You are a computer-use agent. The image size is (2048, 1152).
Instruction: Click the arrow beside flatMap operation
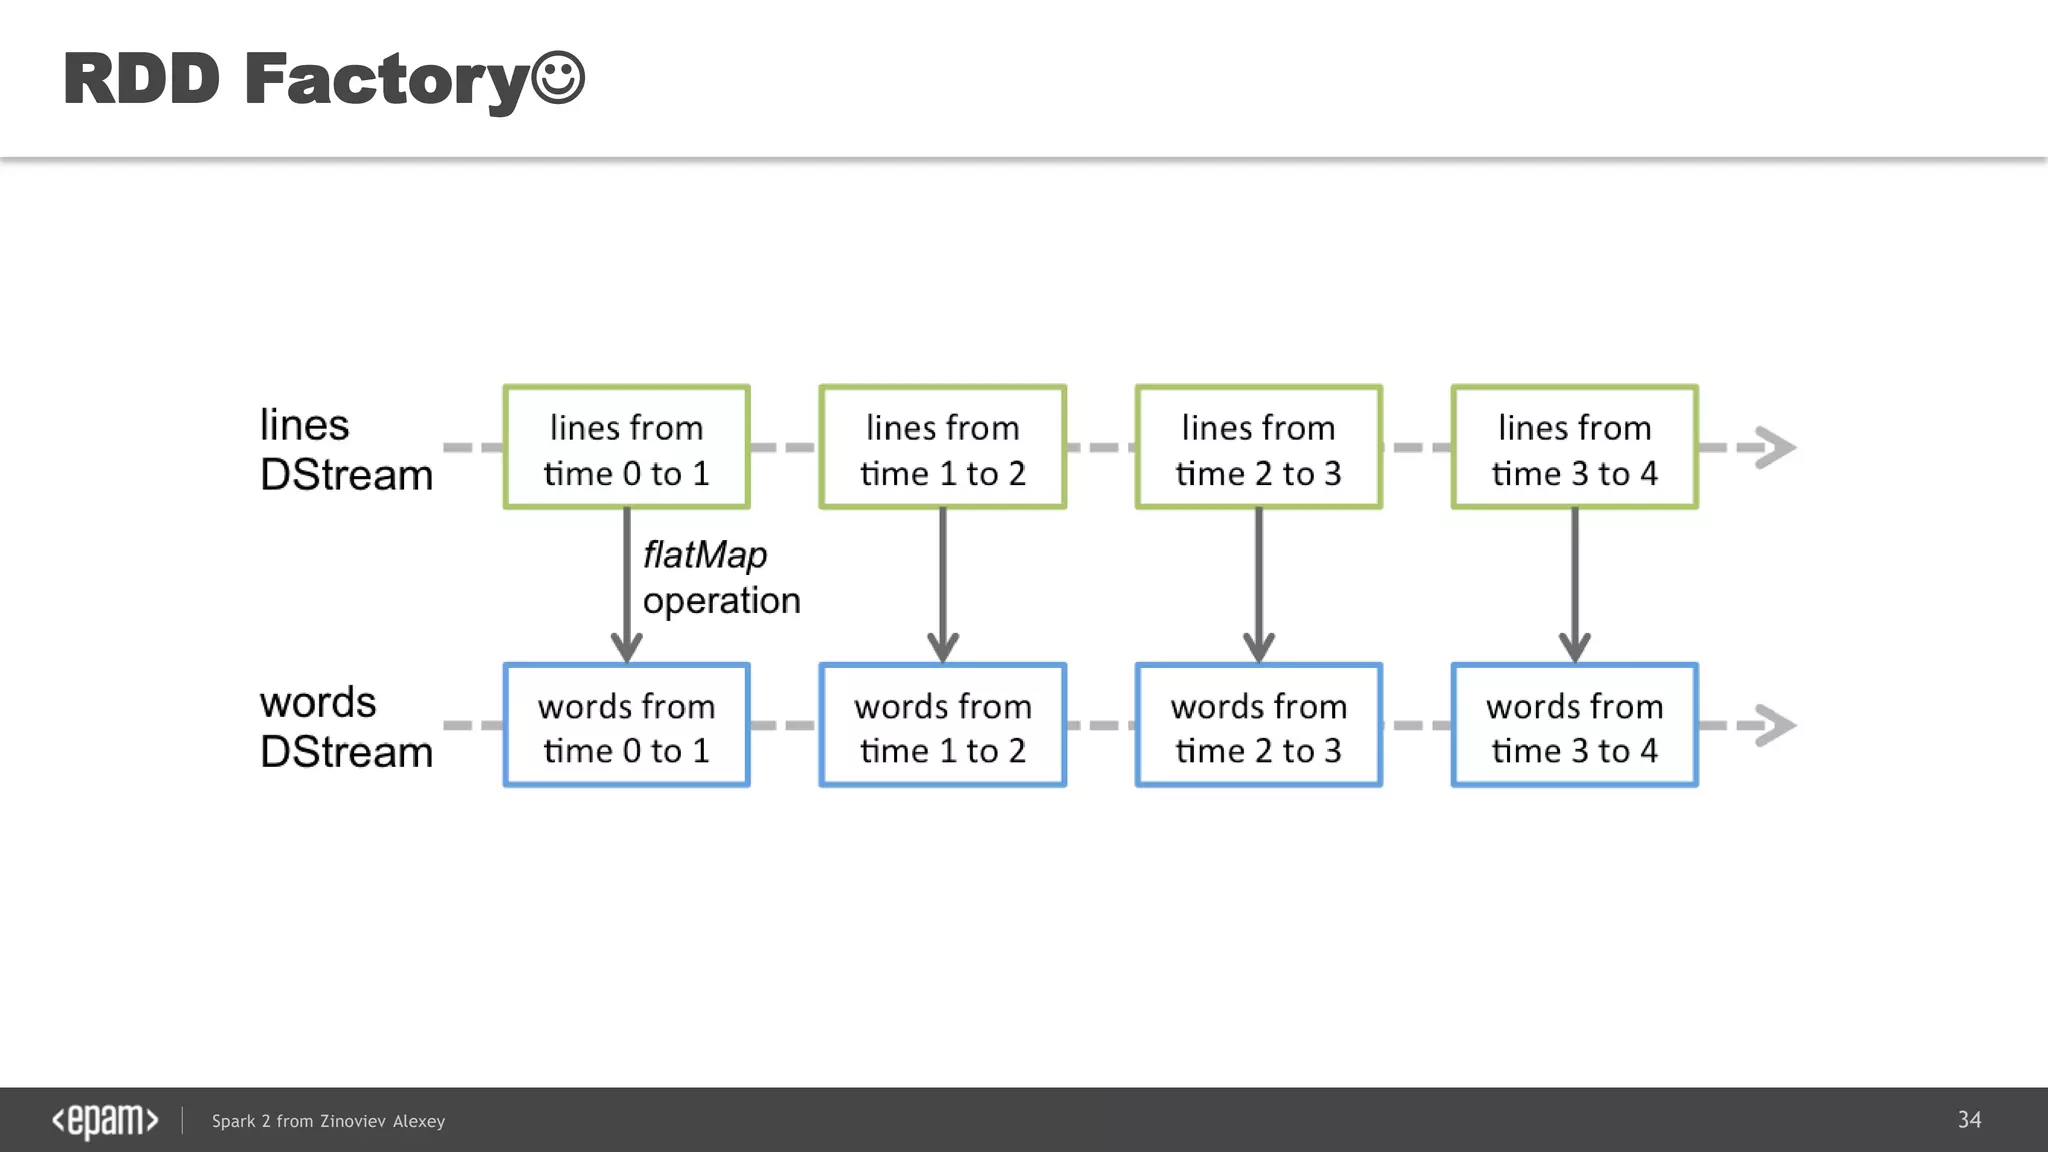point(627,585)
